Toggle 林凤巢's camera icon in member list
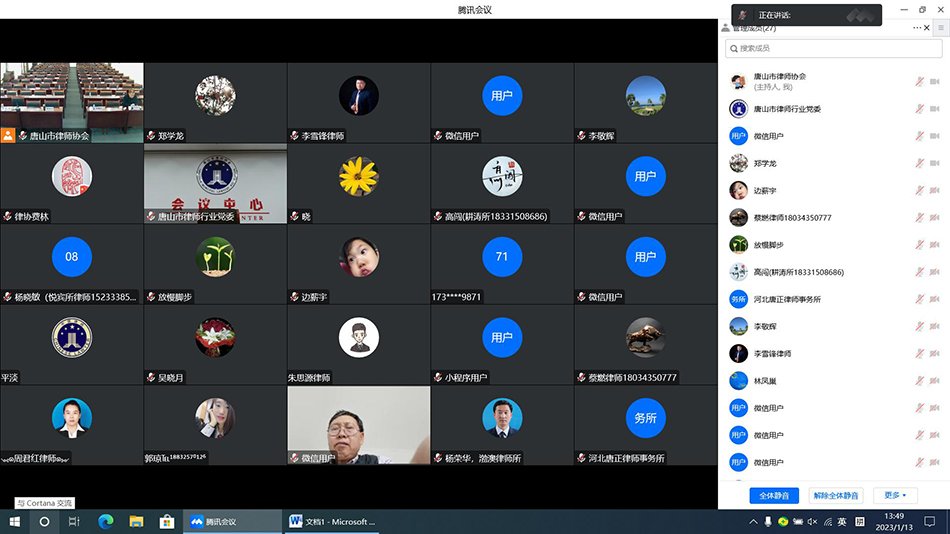The image size is (950, 534). click(x=934, y=381)
